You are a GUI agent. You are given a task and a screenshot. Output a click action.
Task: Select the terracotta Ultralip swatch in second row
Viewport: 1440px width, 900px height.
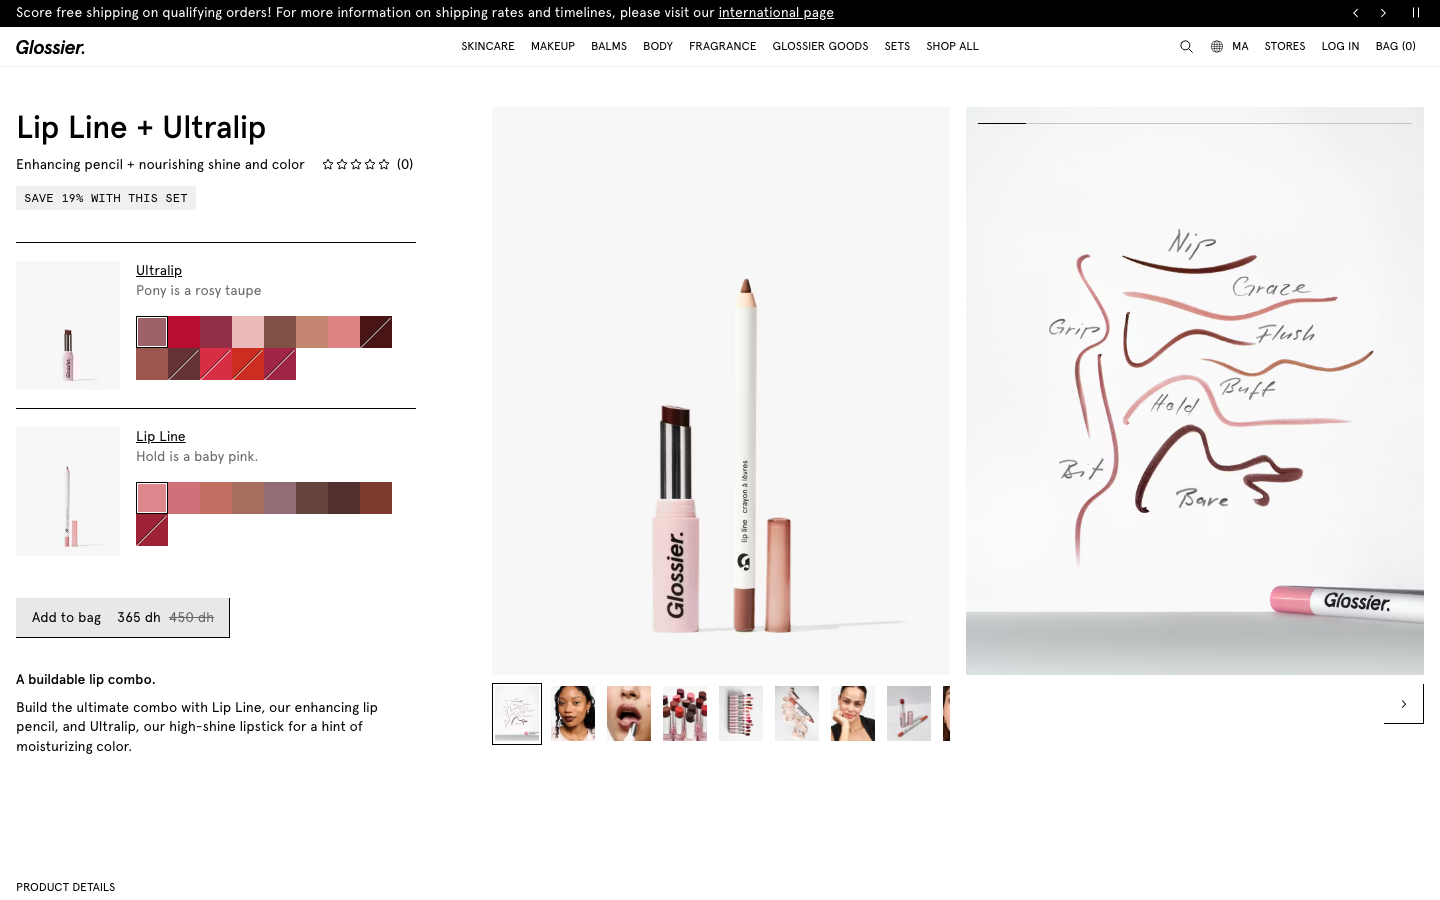152,364
